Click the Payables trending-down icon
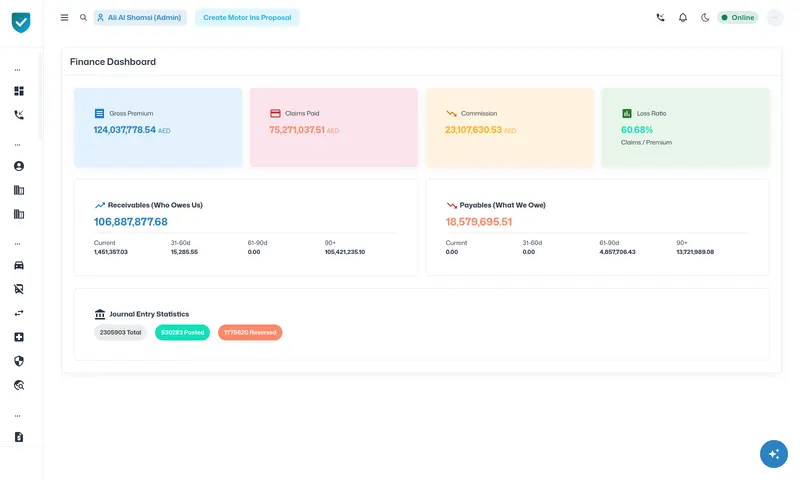 click(x=452, y=205)
